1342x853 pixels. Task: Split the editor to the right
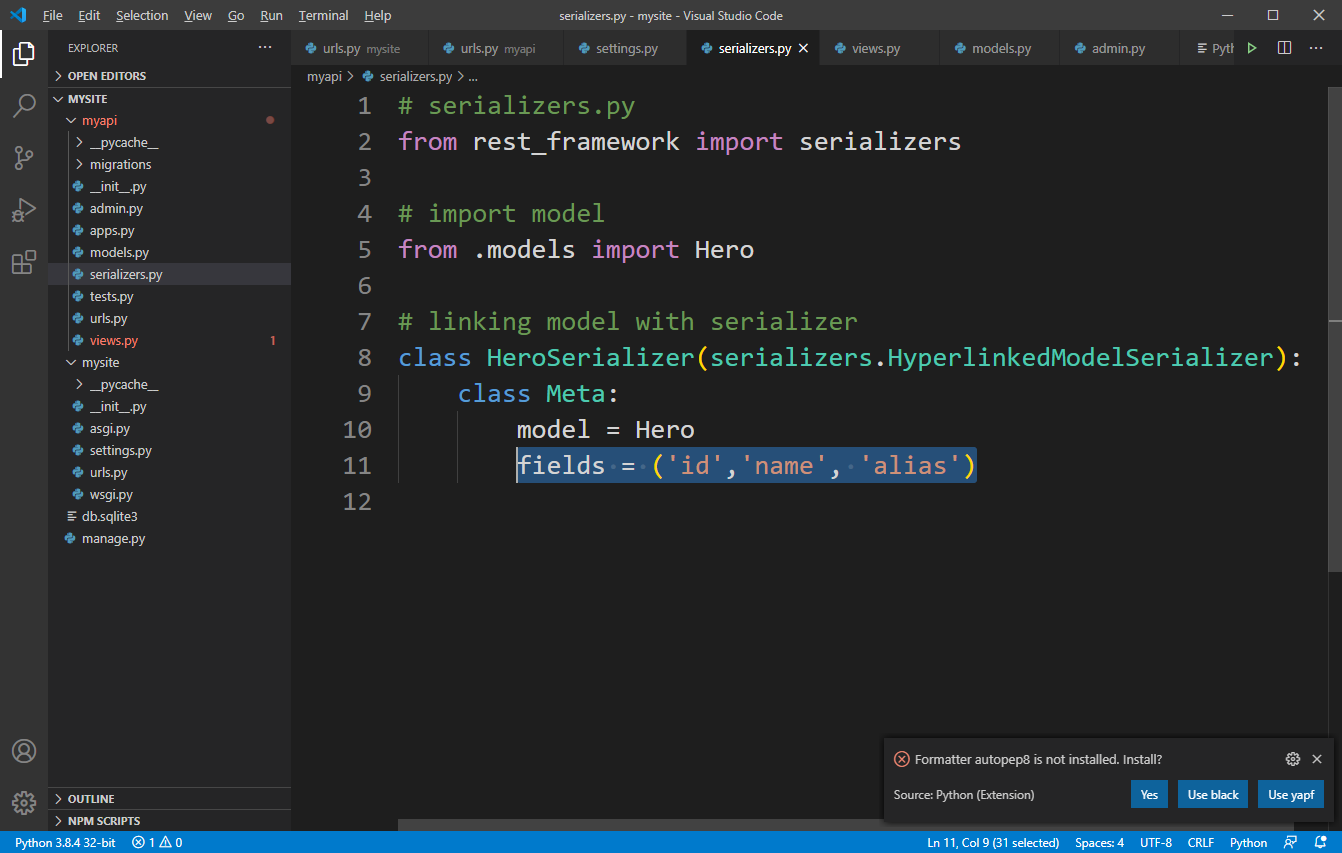click(1285, 47)
